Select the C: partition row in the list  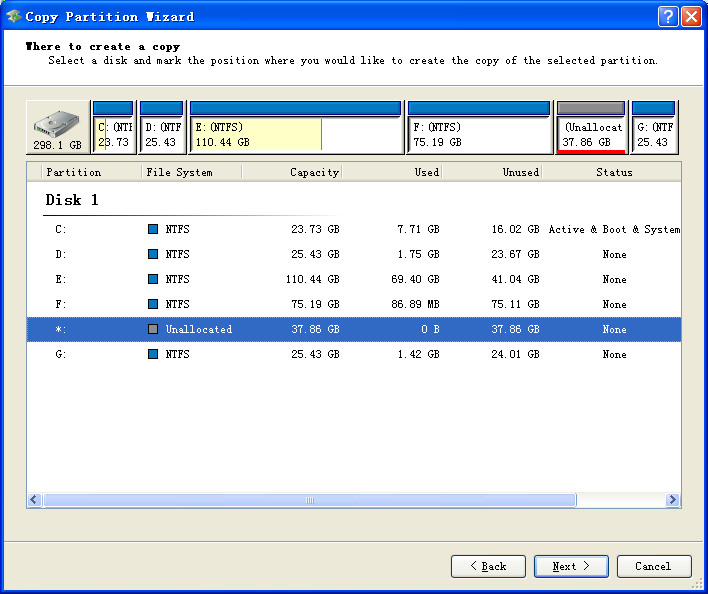tap(354, 229)
